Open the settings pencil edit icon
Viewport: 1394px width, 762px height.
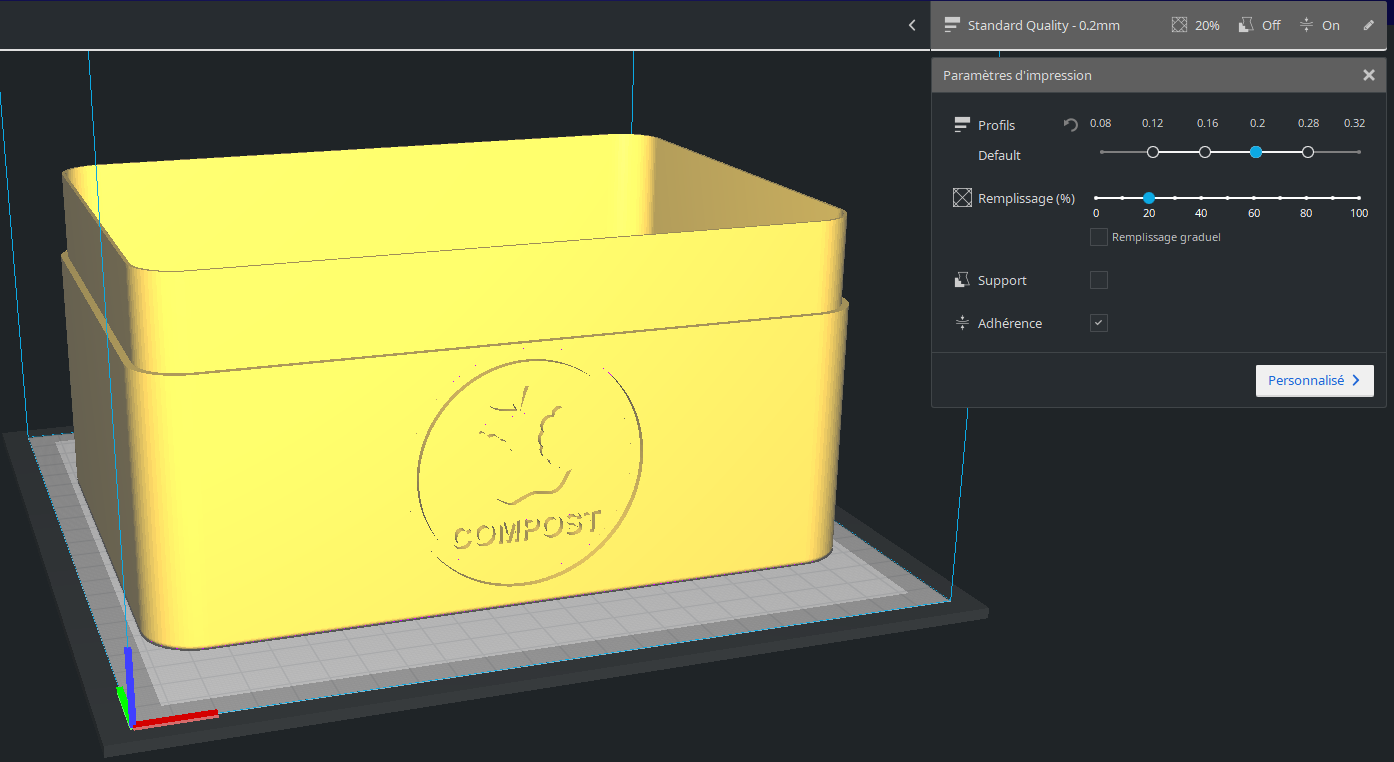(x=1368, y=25)
